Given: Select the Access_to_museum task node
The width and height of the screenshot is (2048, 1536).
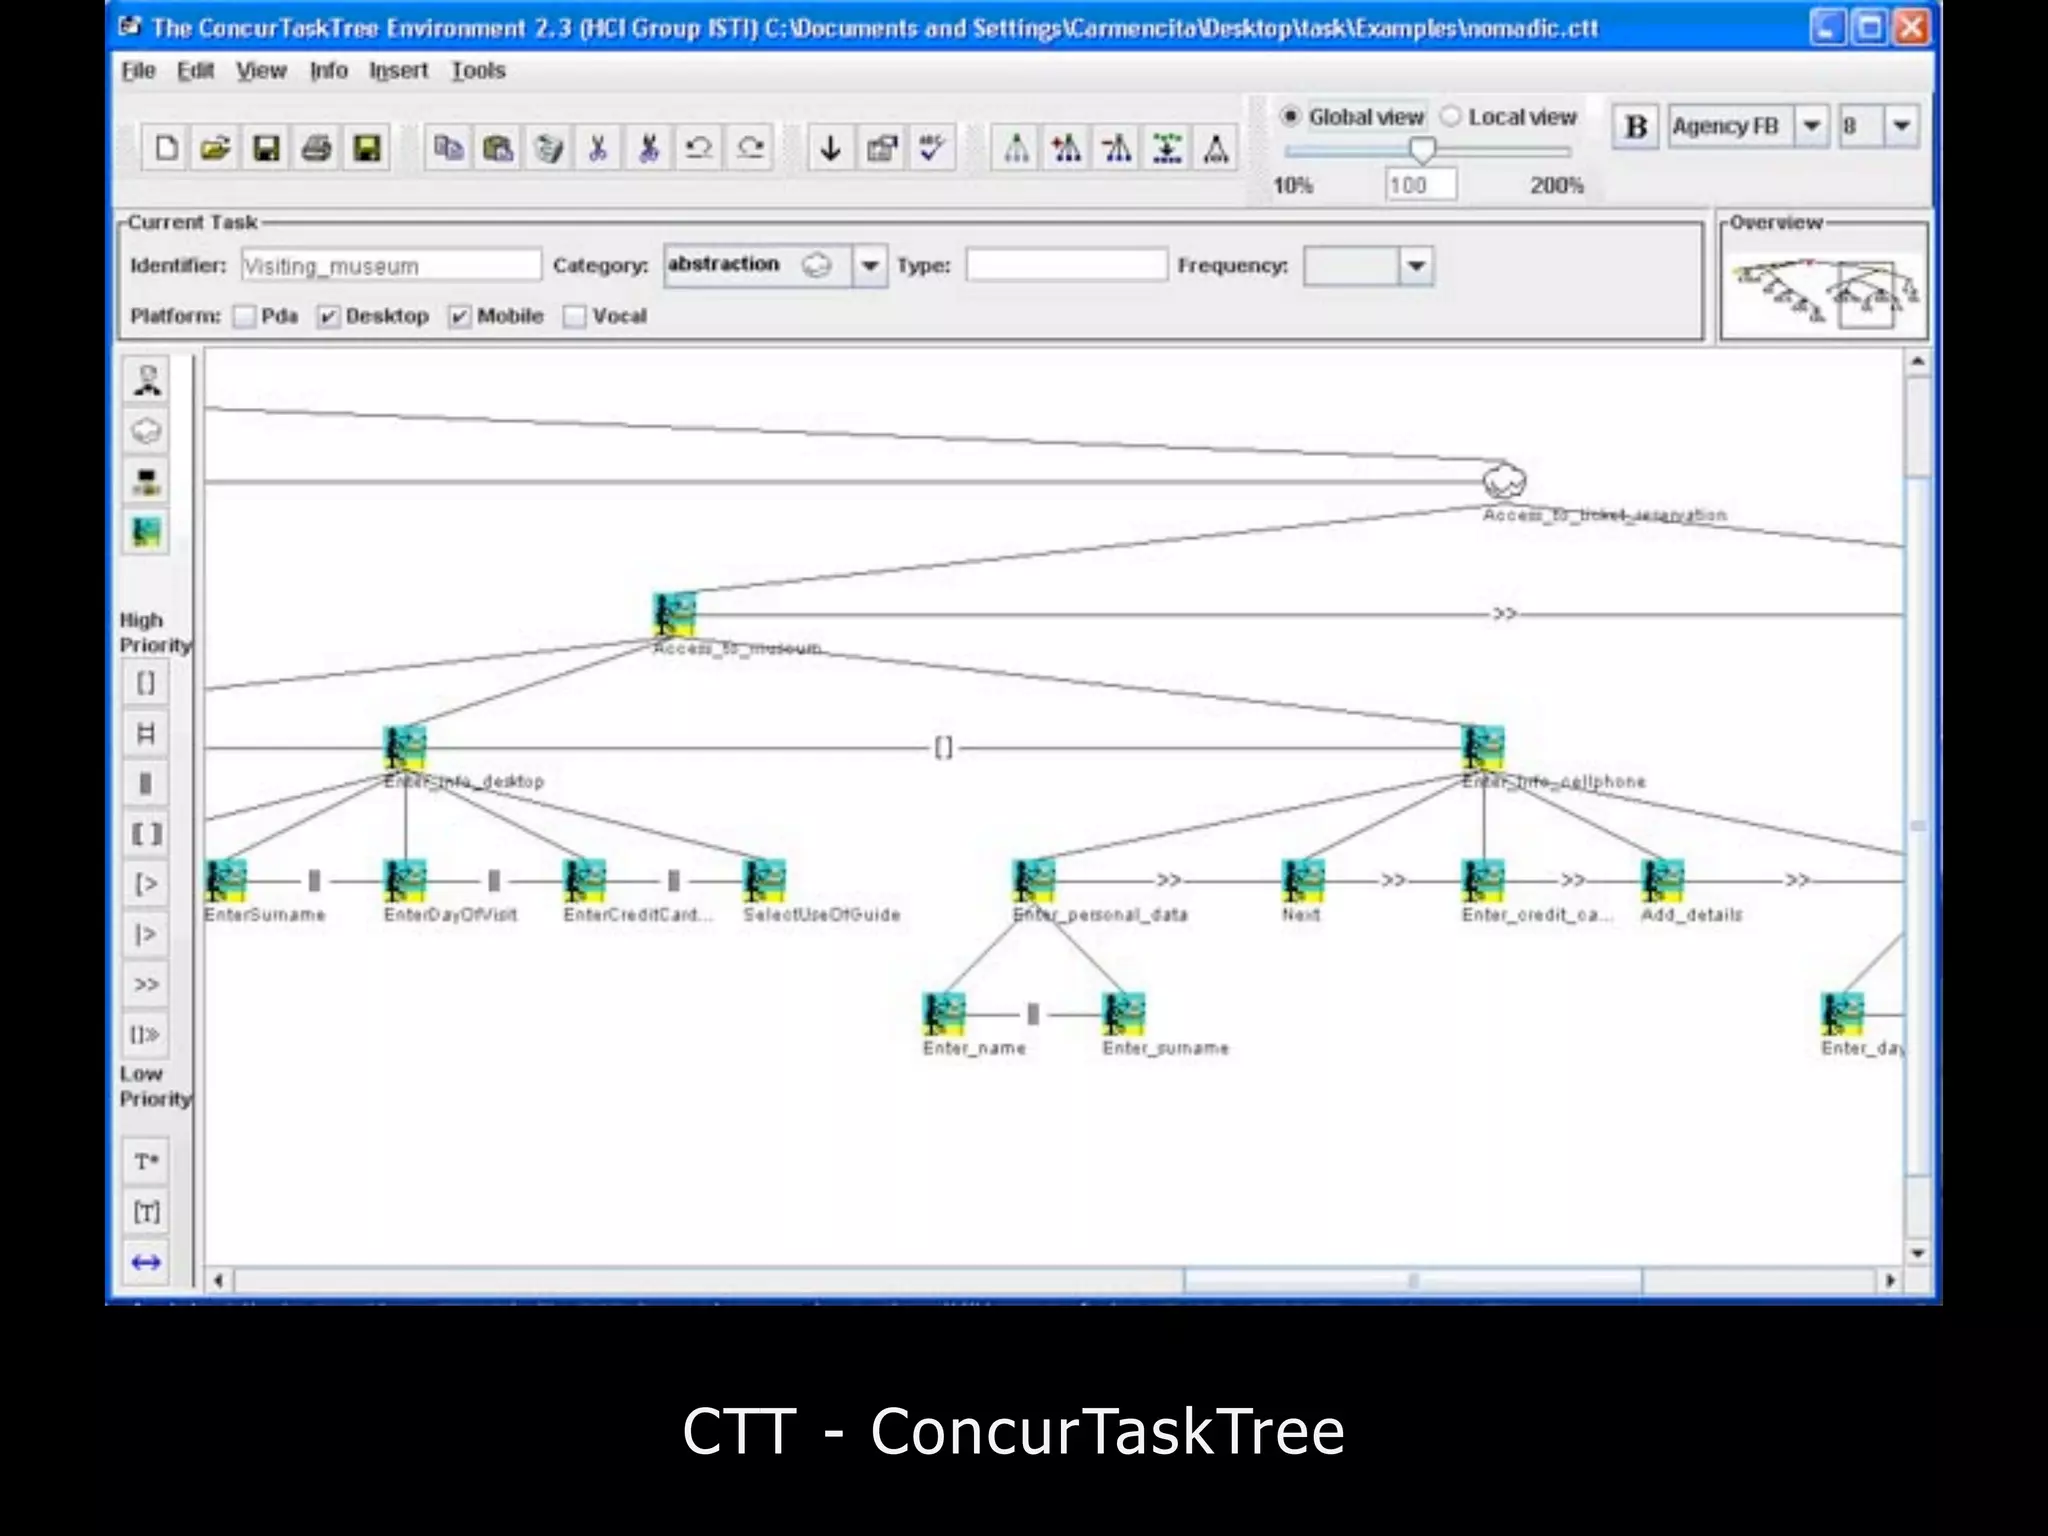Looking at the screenshot, I should (x=675, y=614).
